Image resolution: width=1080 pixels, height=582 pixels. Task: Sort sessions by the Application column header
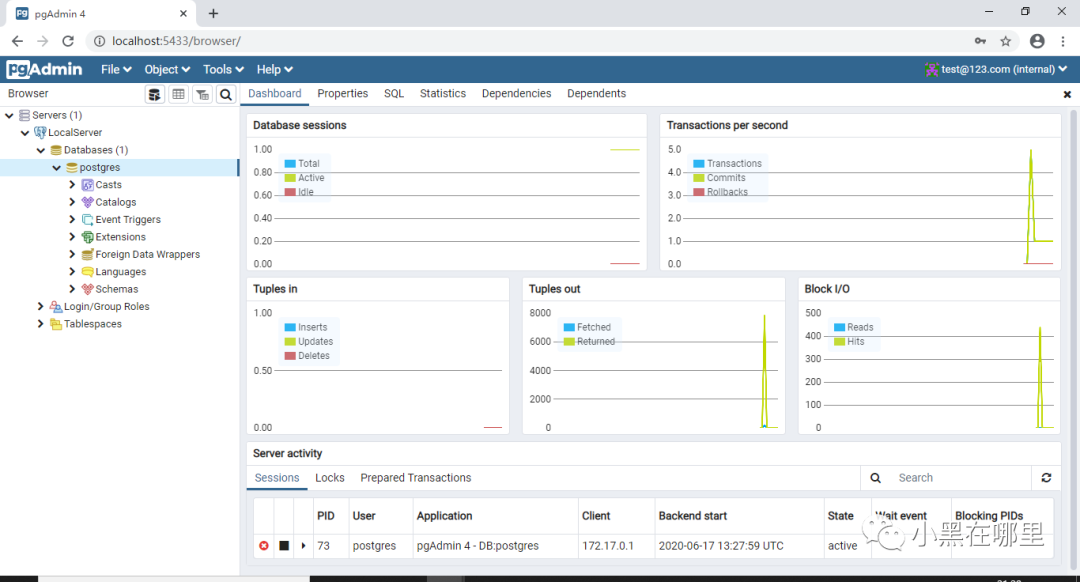click(445, 516)
